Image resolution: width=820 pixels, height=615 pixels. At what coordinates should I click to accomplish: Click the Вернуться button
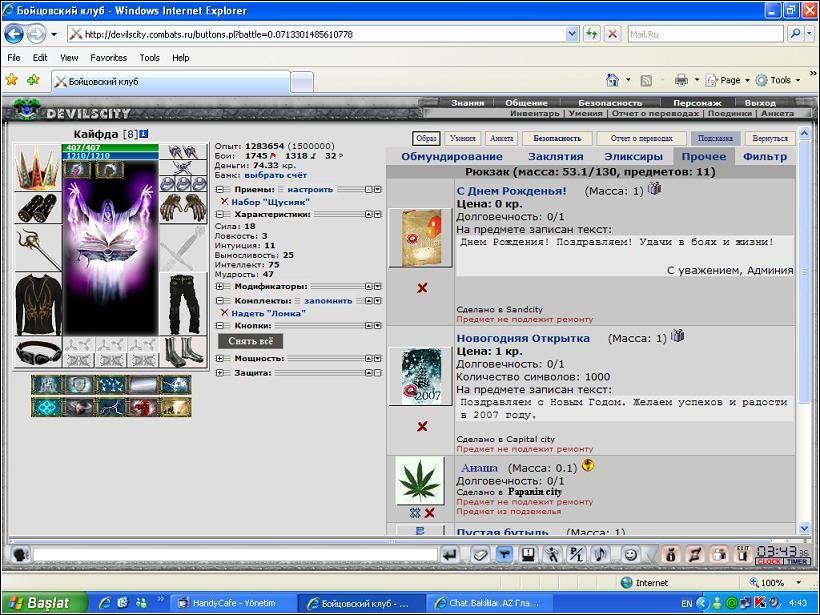pos(770,139)
